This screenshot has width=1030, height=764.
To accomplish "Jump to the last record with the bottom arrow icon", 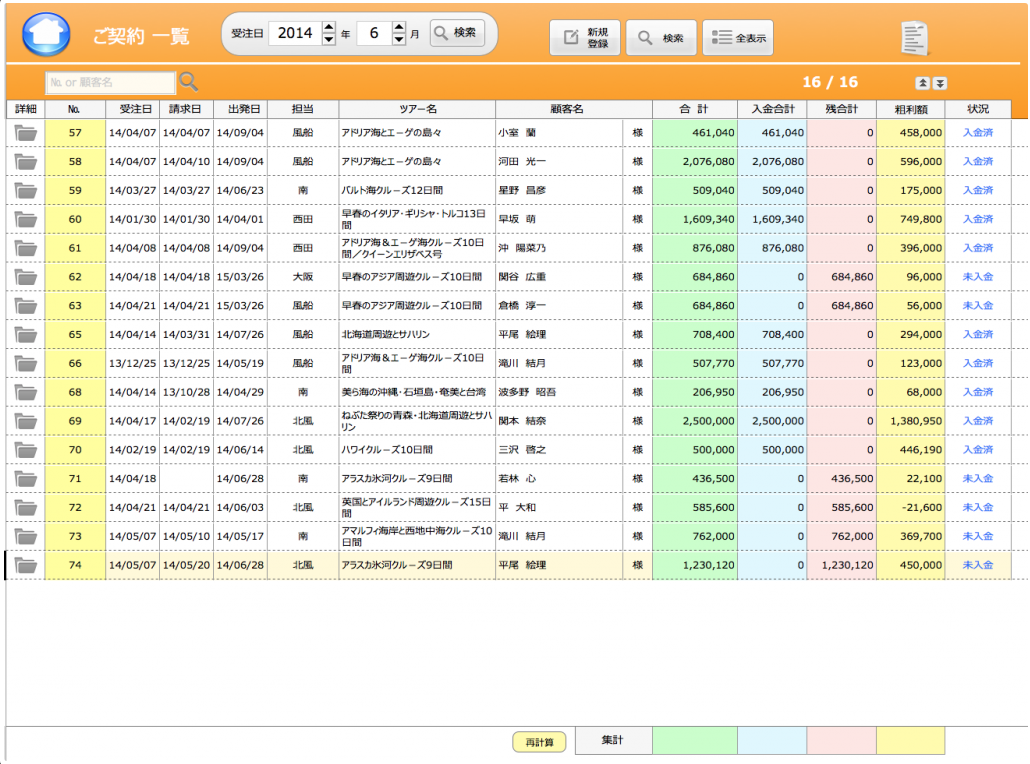I will click(940, 83).
